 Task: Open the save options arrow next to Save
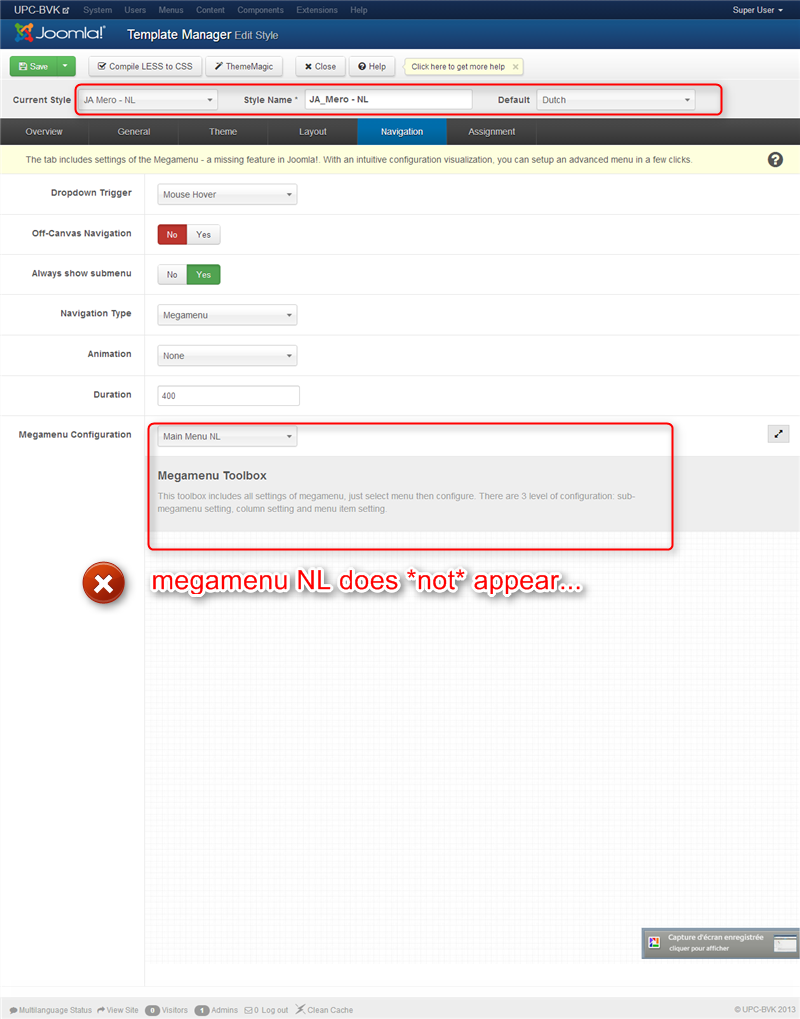point(66,66)
